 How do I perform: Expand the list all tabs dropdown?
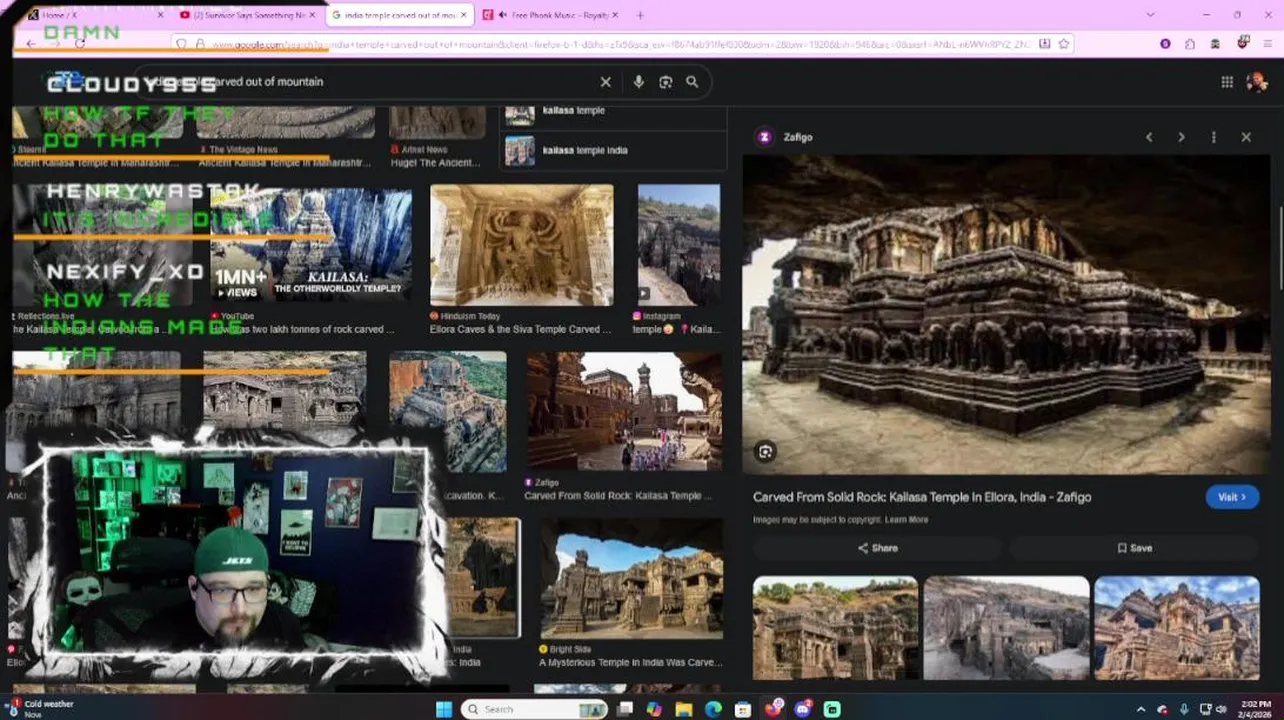(1150, 15)
